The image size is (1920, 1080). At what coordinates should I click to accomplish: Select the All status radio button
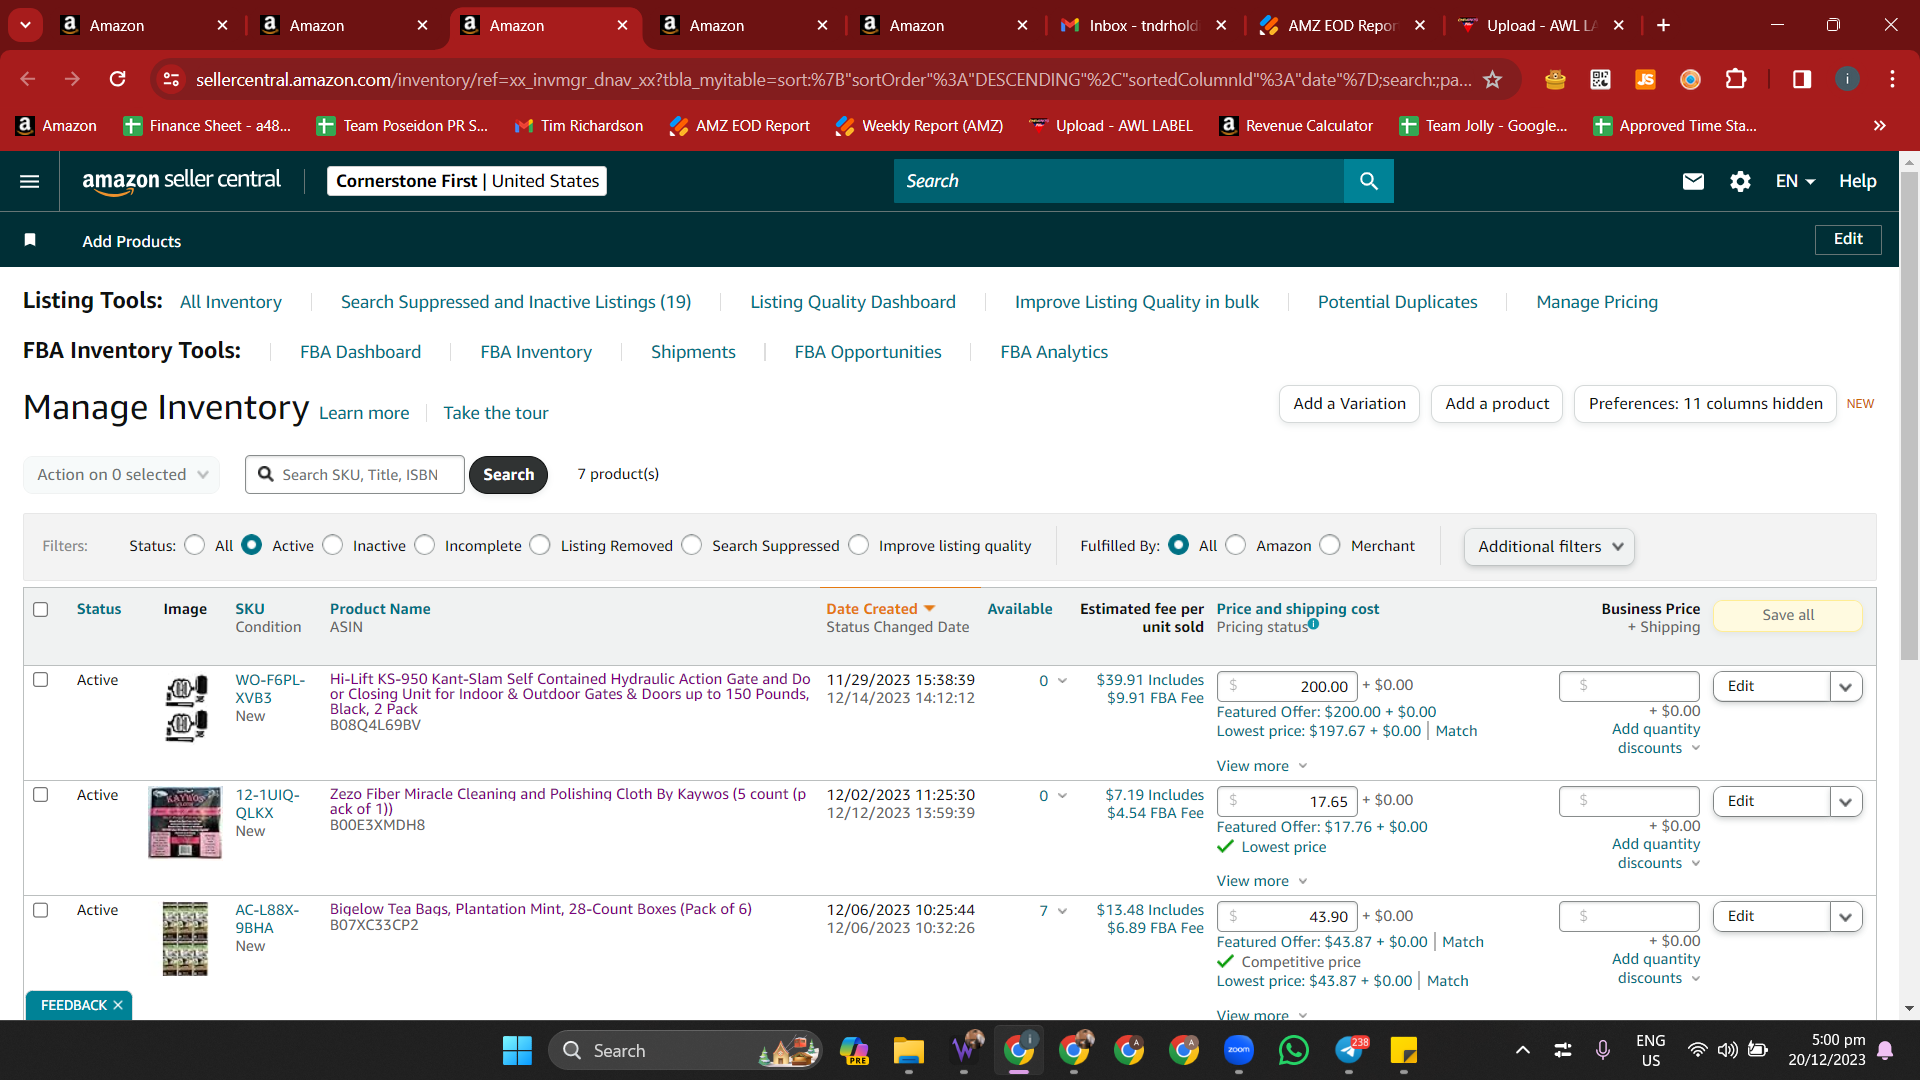(195, 545)
